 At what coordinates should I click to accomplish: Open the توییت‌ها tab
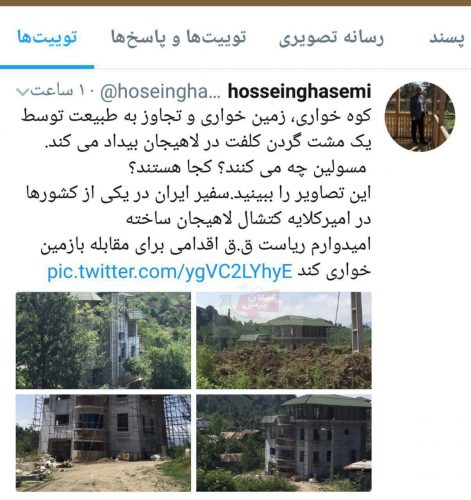pyautogui.click(x=47, y=37)
